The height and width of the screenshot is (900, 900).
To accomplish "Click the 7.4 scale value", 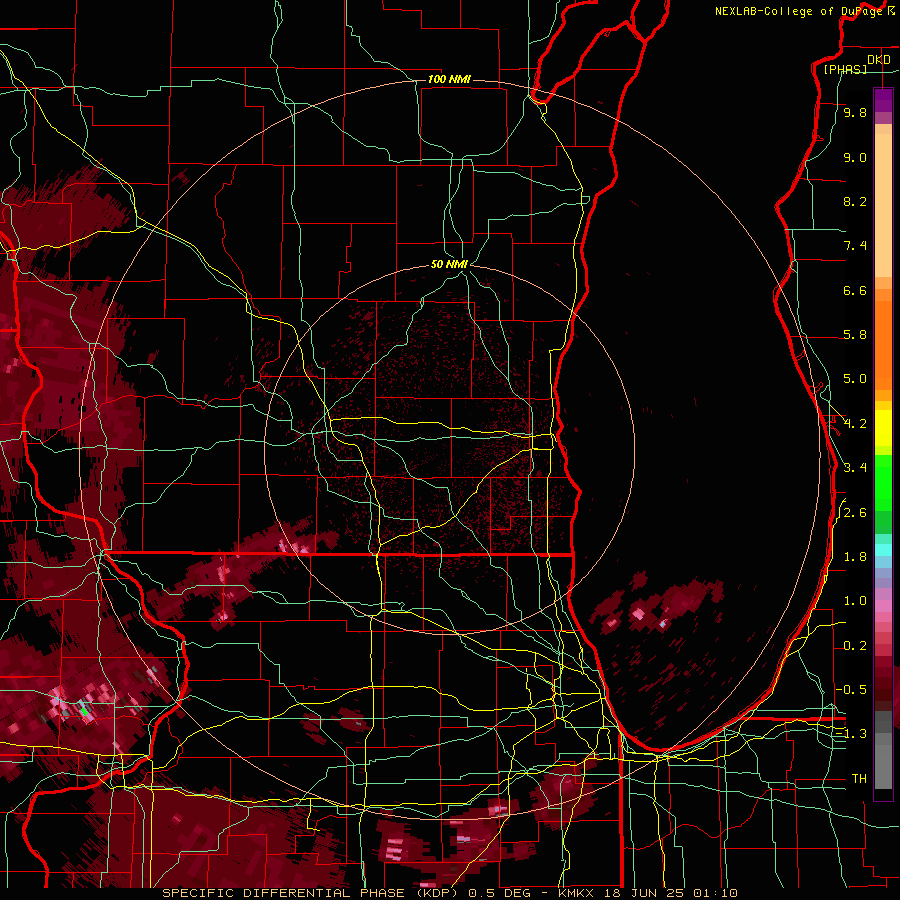I will click(x=855, y=246).
